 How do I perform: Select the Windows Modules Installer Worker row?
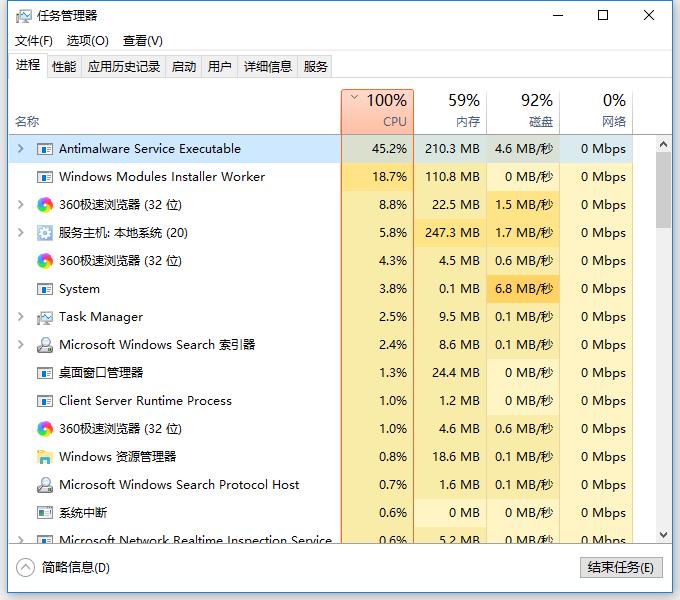click(x=321, y=177)
